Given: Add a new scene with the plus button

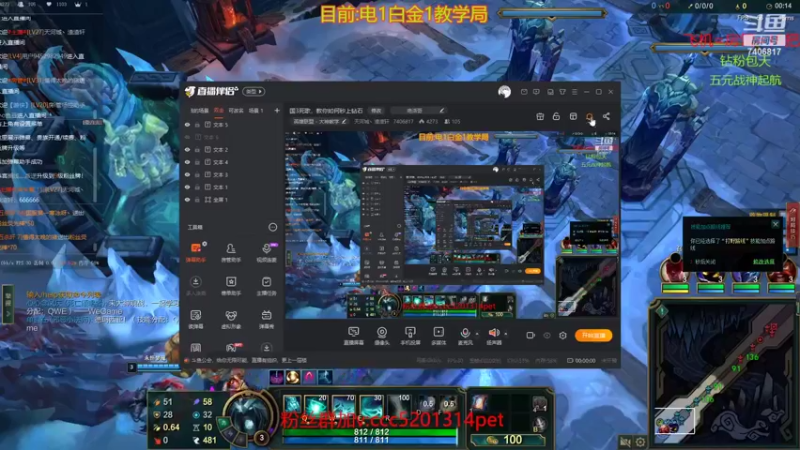Looking at the screenshot, I should pyautogui.click(x=277, y=111).
